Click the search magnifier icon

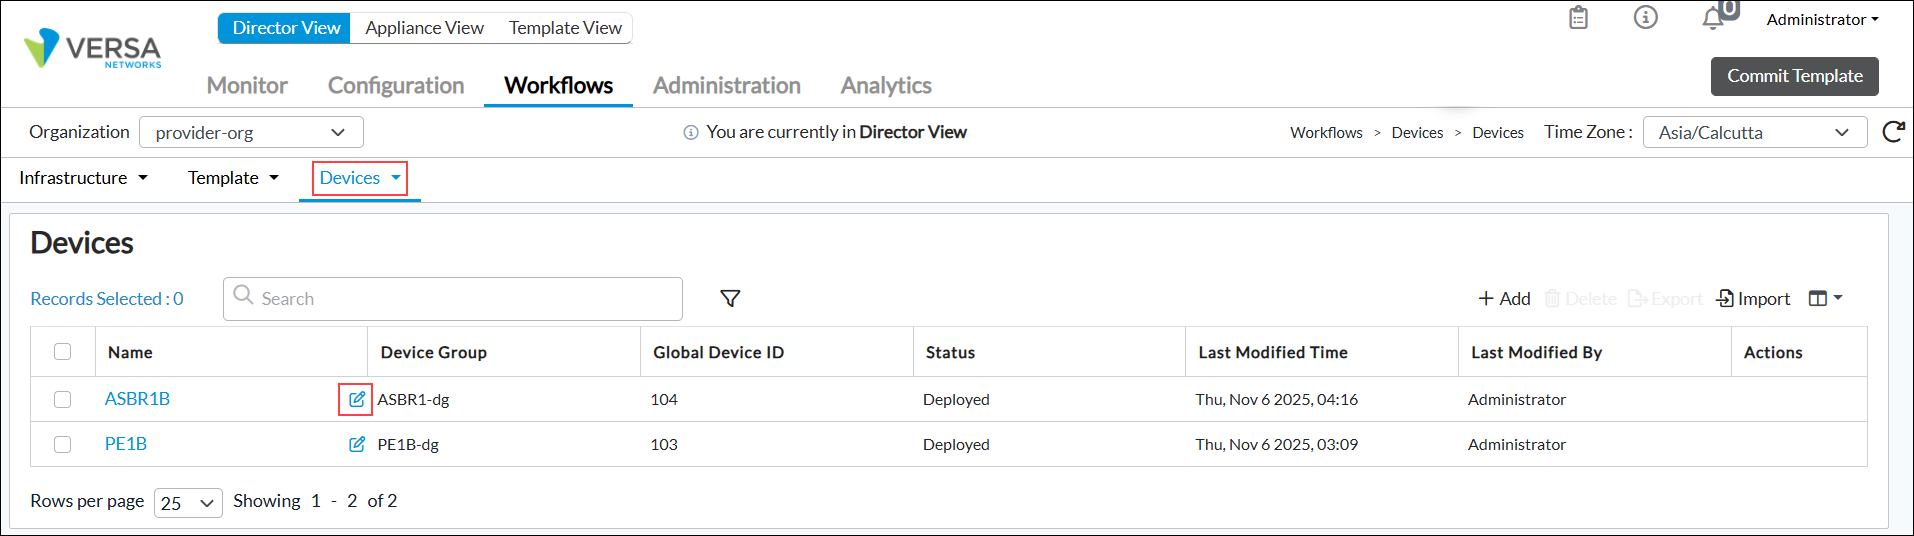tap(243, 295)
